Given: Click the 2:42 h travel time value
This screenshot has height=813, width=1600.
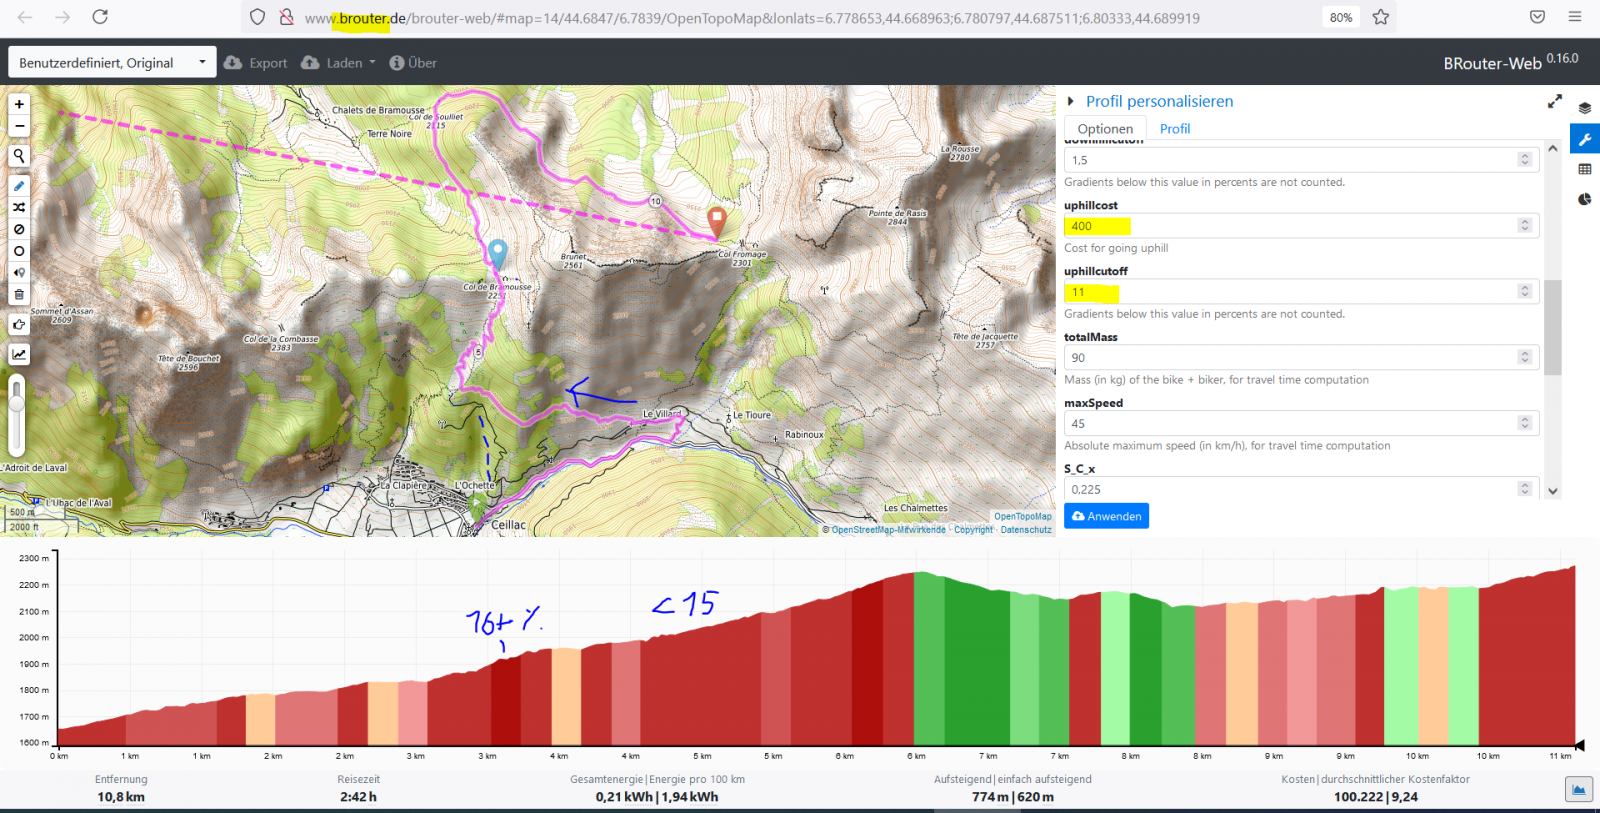Looking at the screenshot, I should (x=358, y=797).
